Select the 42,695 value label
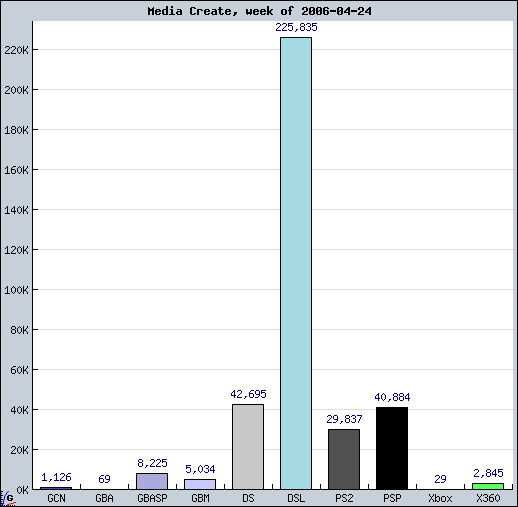This screenshot has width=518, height=507. tap(248, 394)
